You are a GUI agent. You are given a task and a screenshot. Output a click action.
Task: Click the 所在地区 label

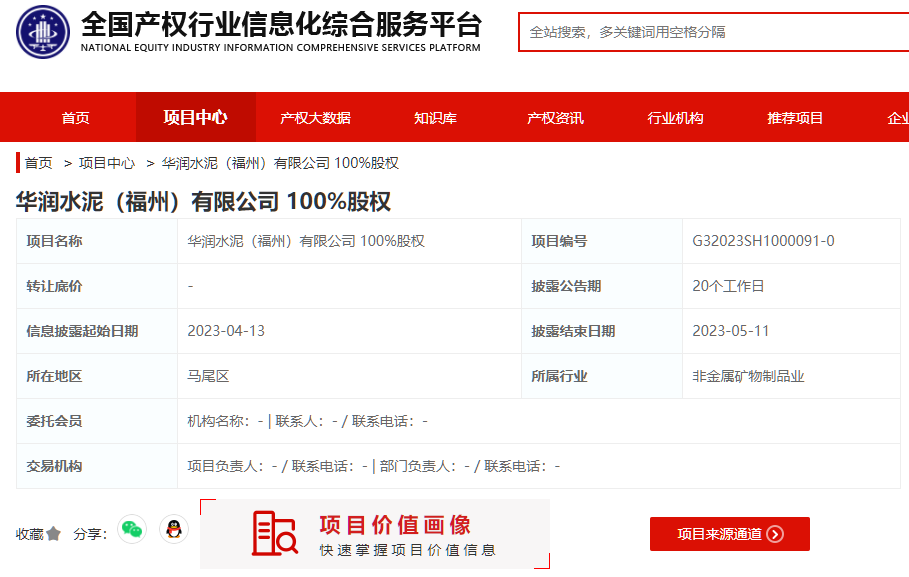click(54, 376)
